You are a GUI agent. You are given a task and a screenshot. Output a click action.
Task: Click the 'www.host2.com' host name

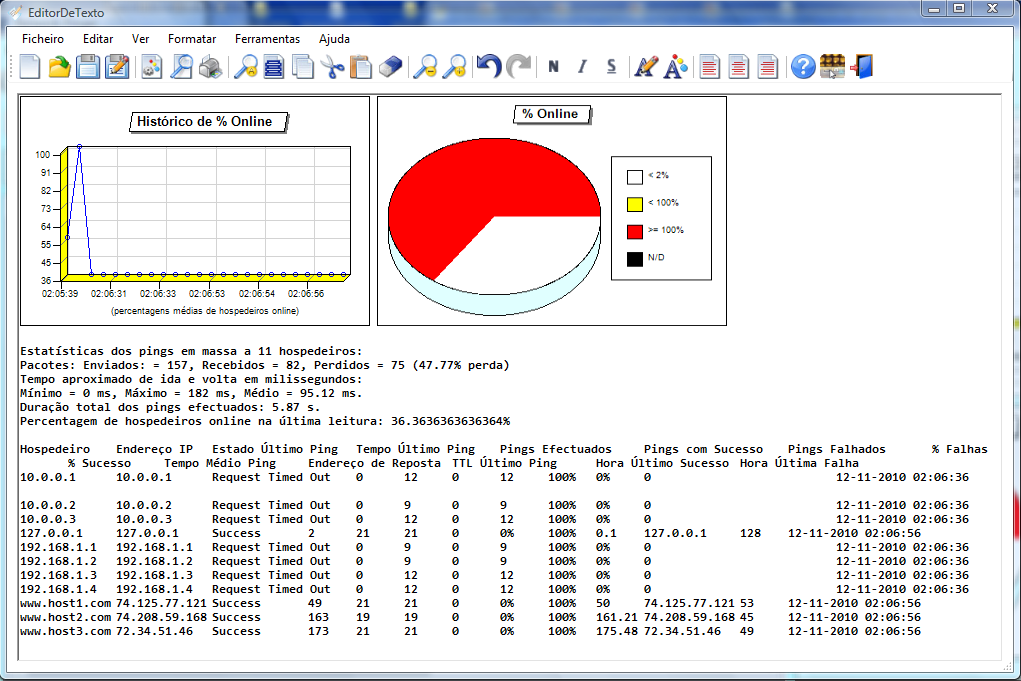coord(66,617)
